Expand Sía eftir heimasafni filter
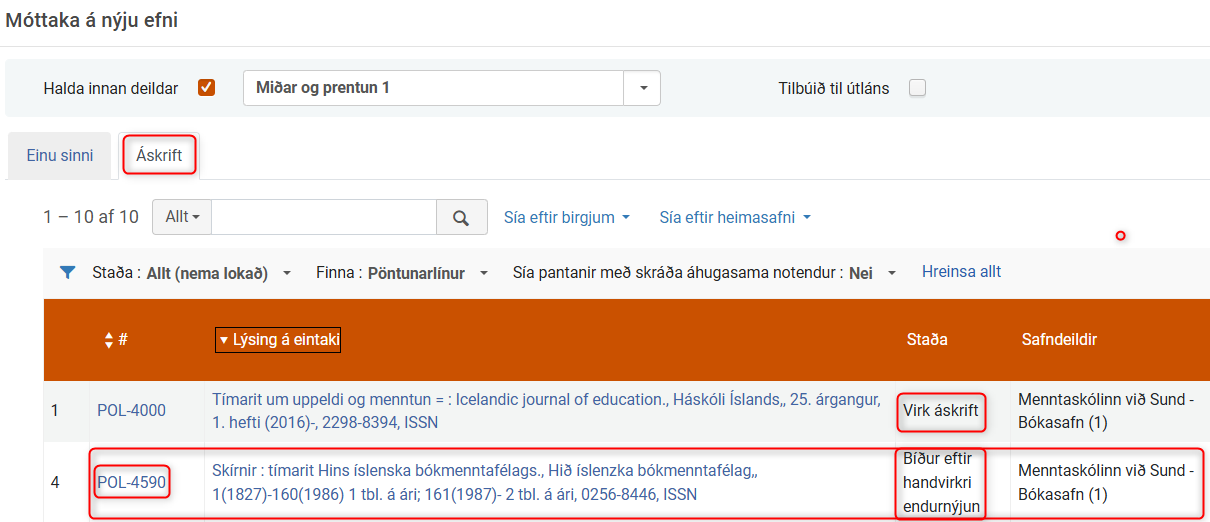Screen dimensions: 1210x522 734,217
